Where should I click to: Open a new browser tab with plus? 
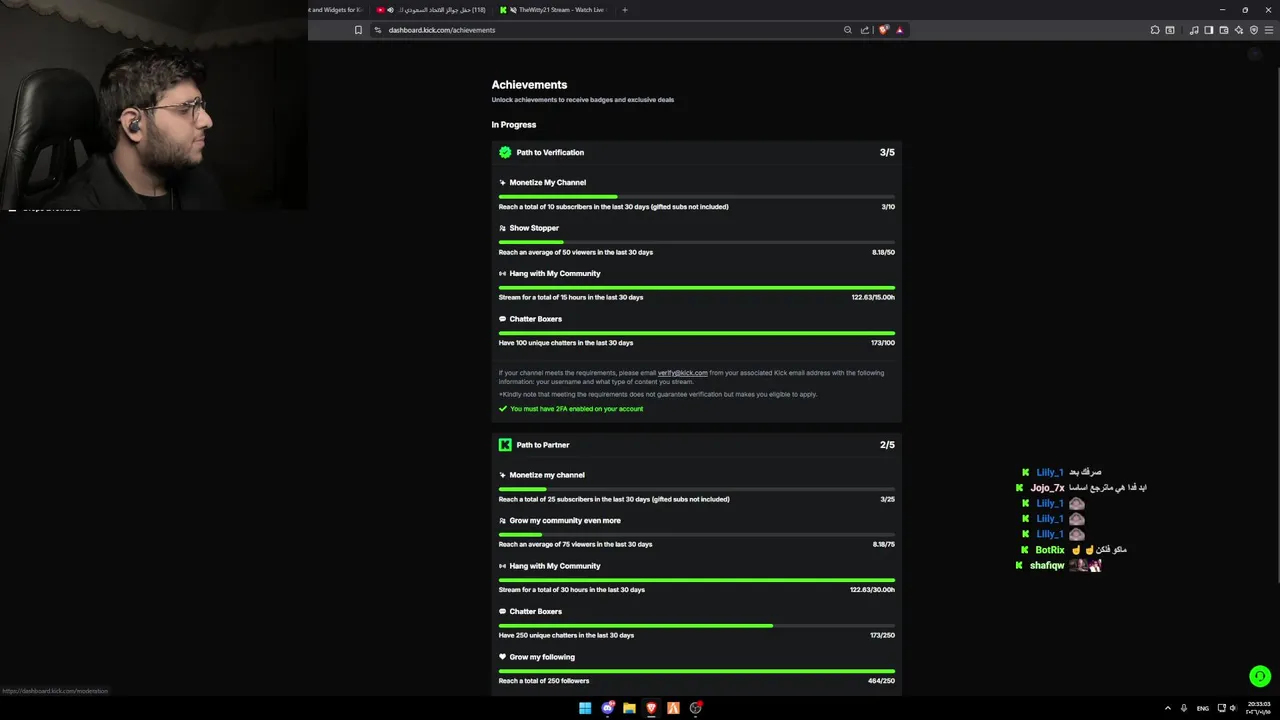coord(625,10)
